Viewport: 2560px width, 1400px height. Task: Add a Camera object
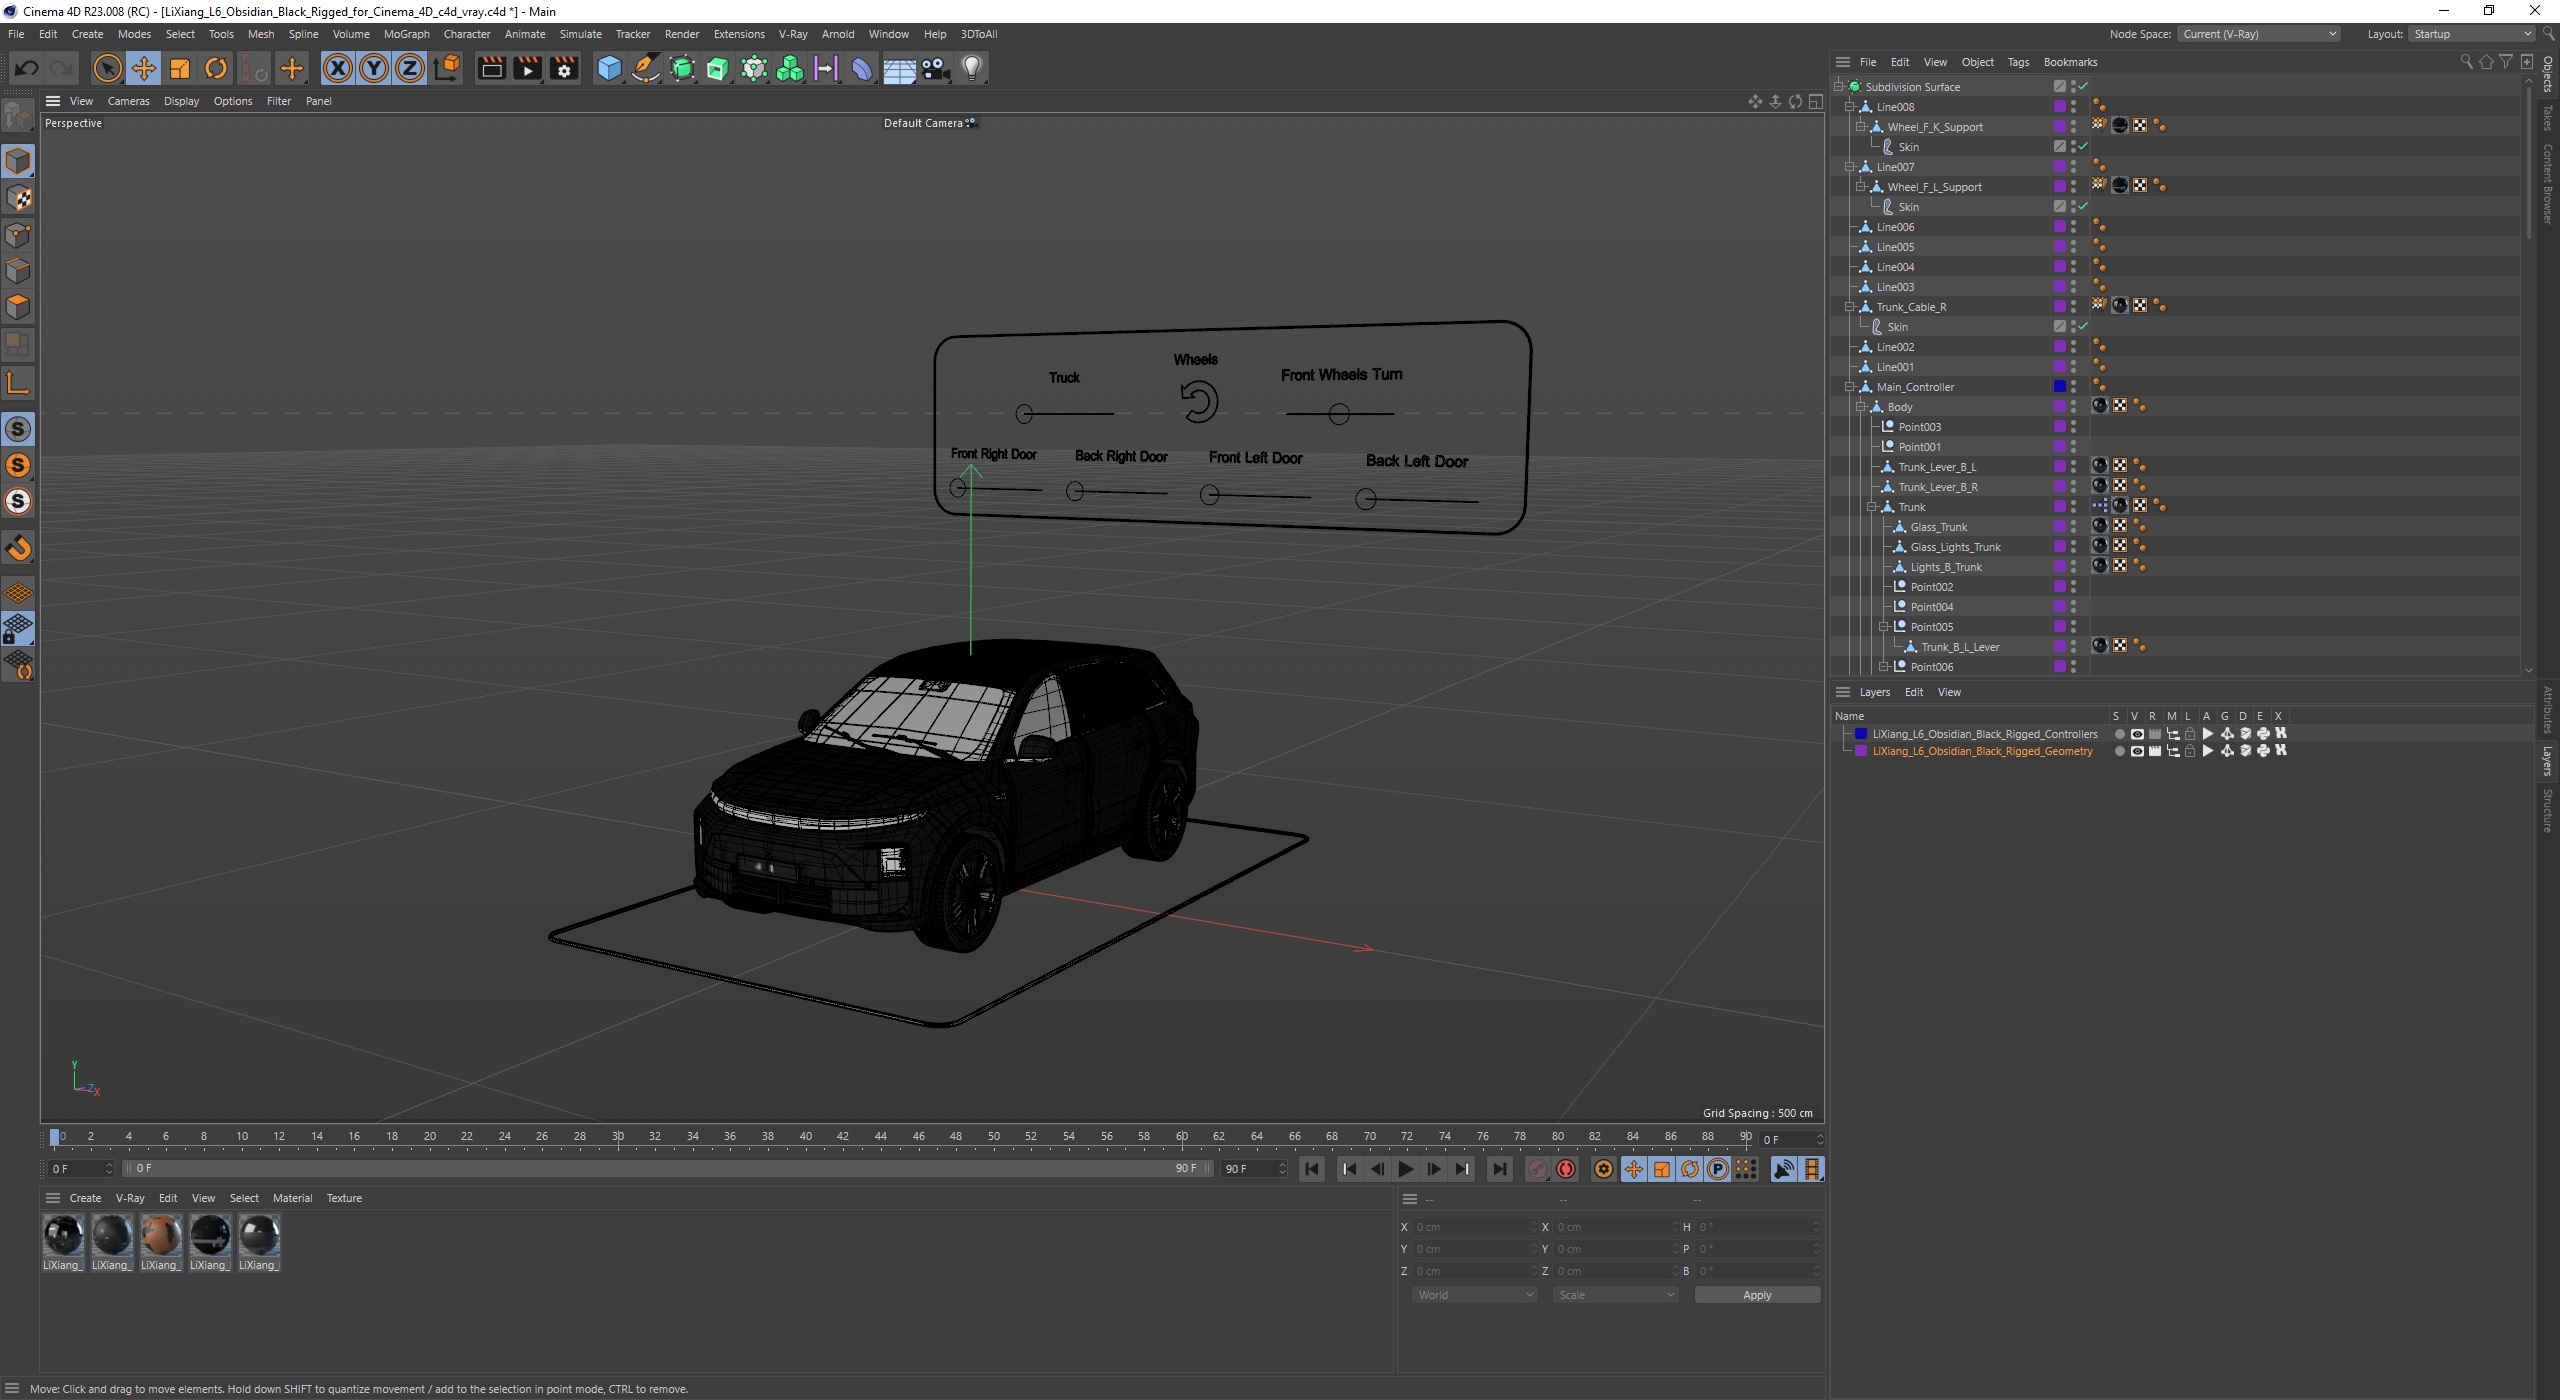(x=936, y=68)
